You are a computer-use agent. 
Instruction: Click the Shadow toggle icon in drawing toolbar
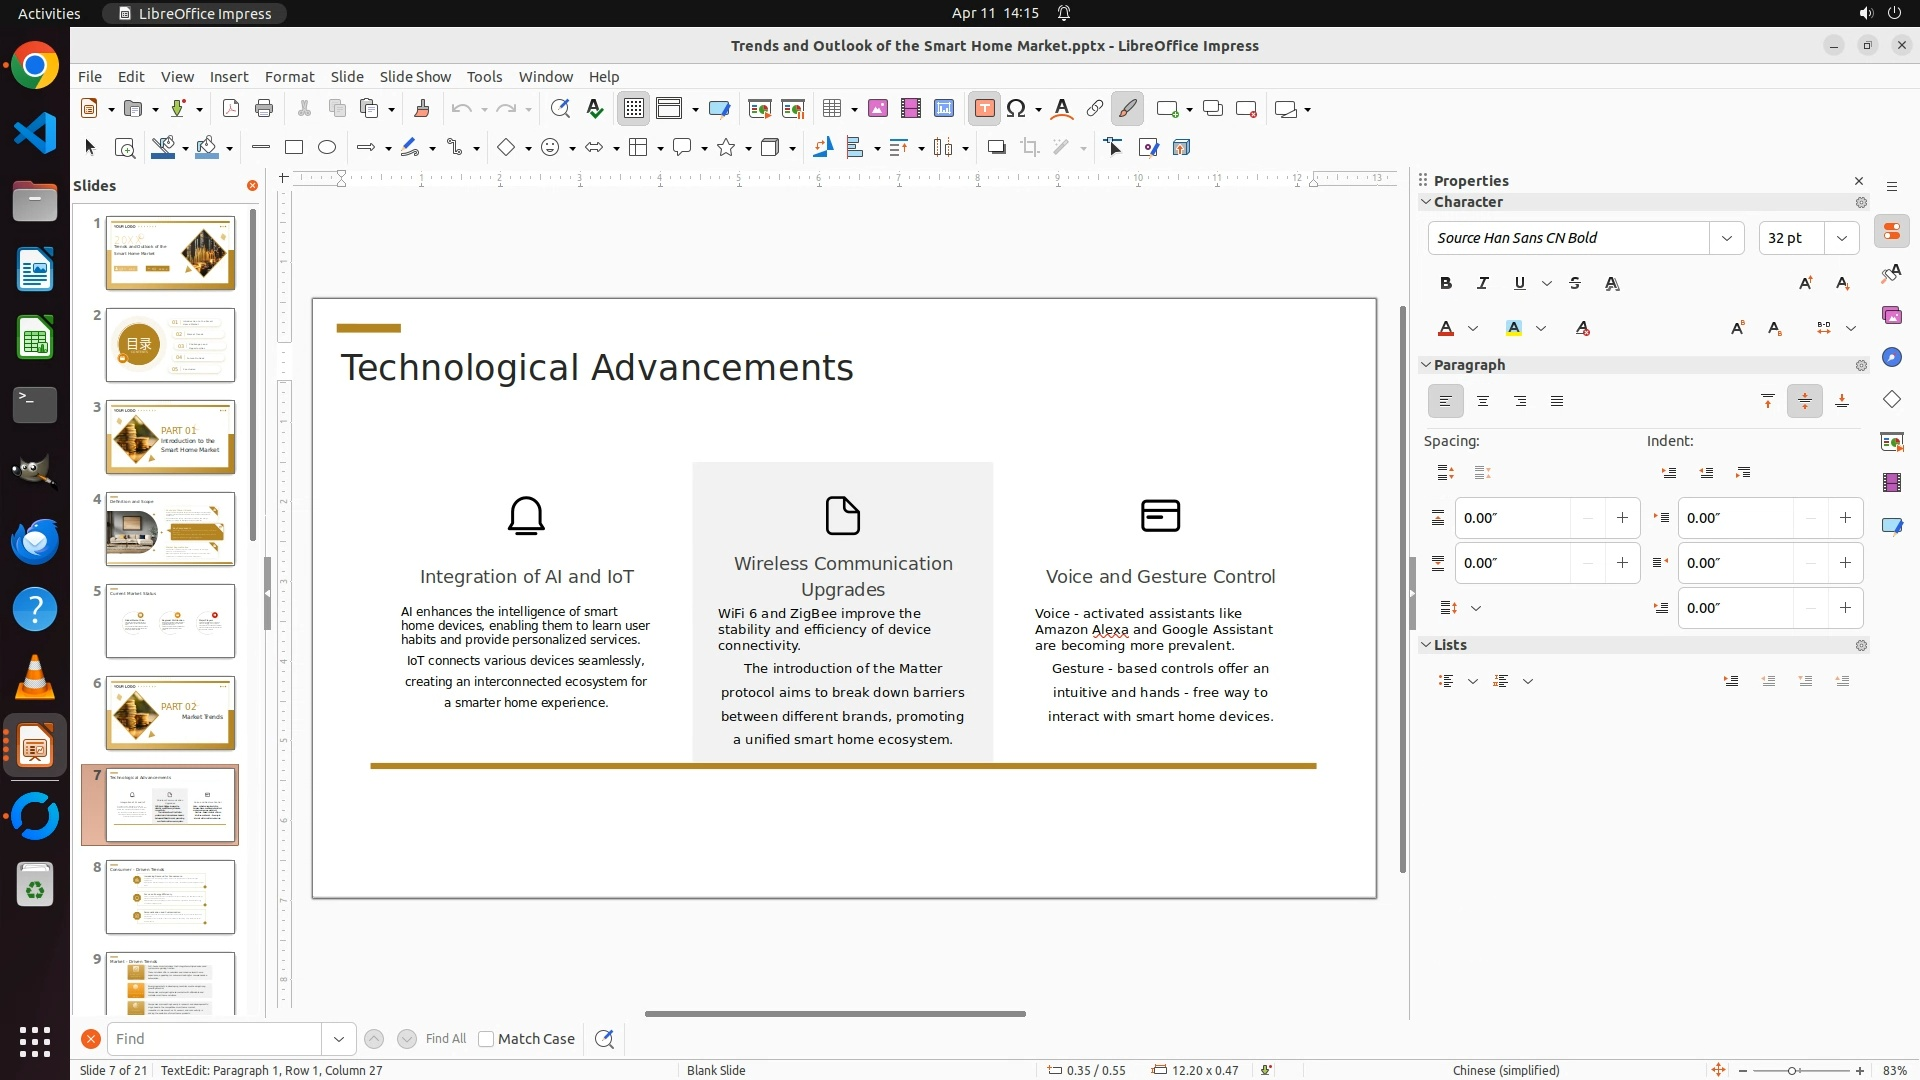(x=996, y=148)
